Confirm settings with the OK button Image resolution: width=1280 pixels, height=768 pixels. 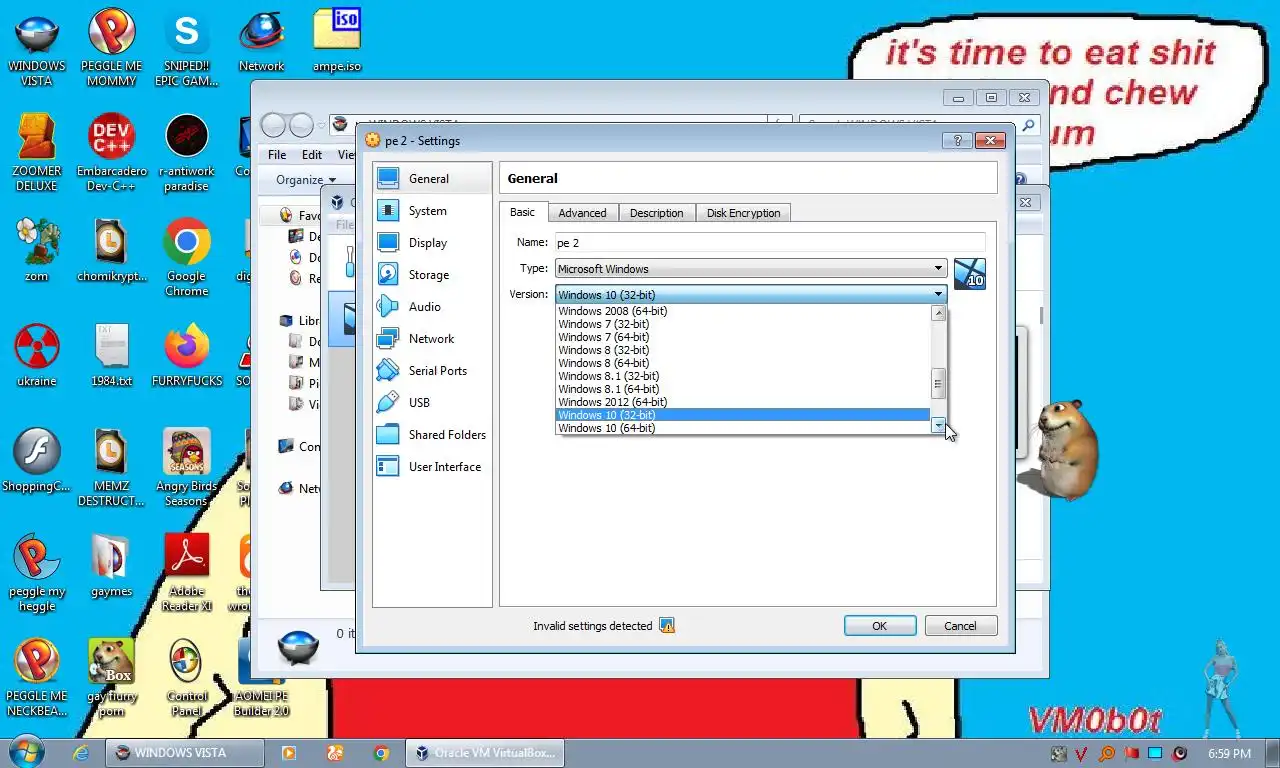point(880,626)
